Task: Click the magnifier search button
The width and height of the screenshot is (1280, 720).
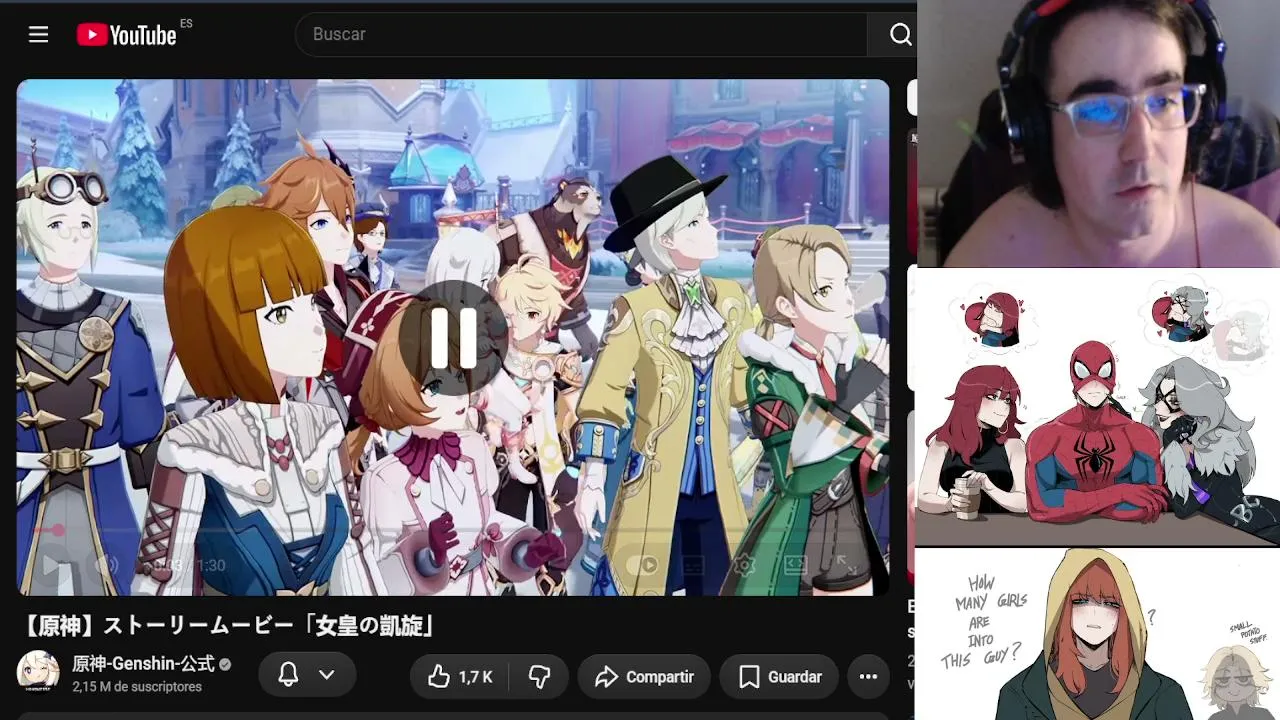Action: tap(900, 35)
